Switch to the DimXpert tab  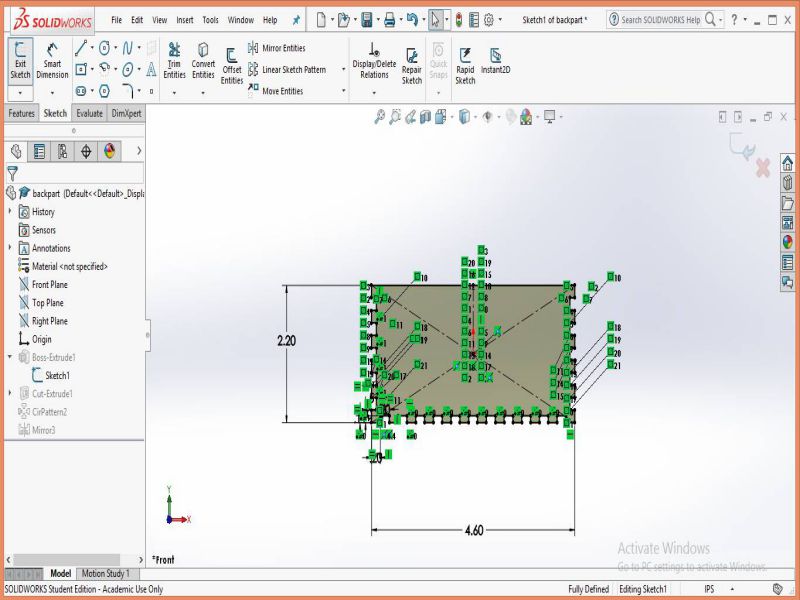pos(126,113)
